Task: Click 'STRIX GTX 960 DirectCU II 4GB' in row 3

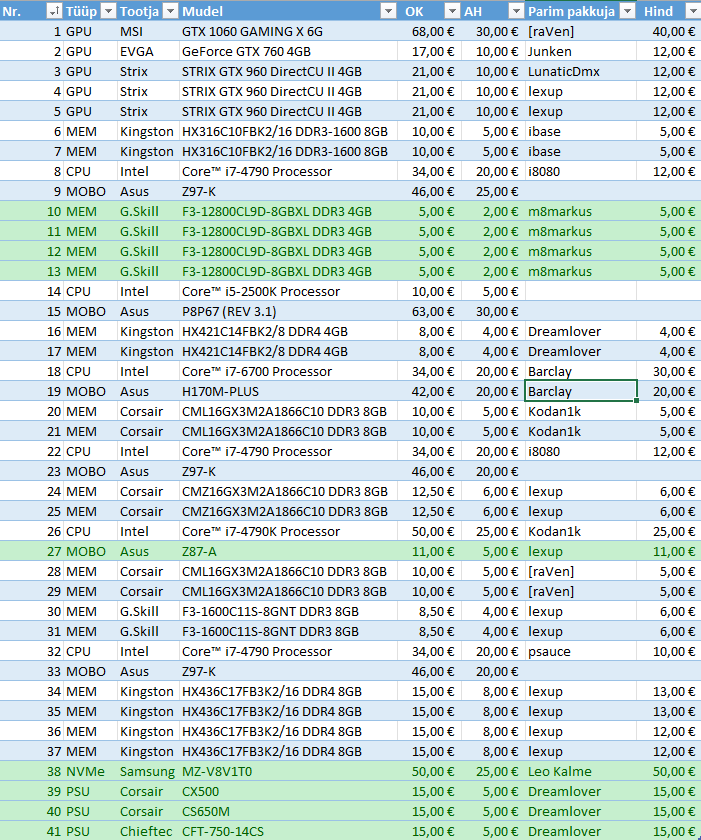Action: (x=288, y=72)
